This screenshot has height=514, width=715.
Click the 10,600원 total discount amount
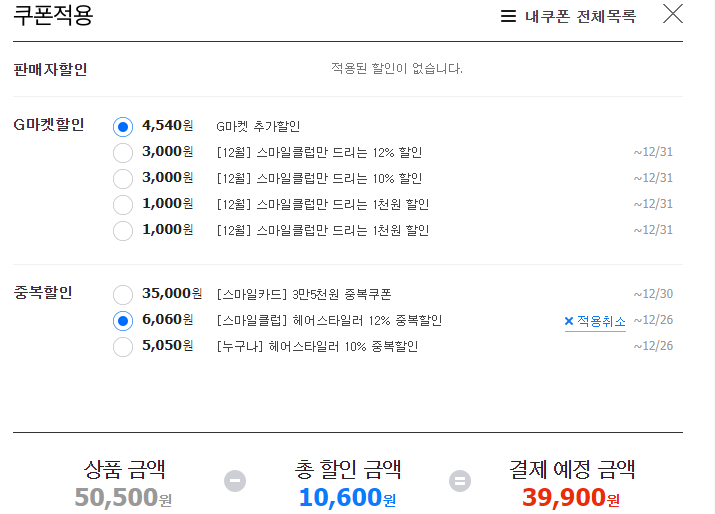point(347,497)
